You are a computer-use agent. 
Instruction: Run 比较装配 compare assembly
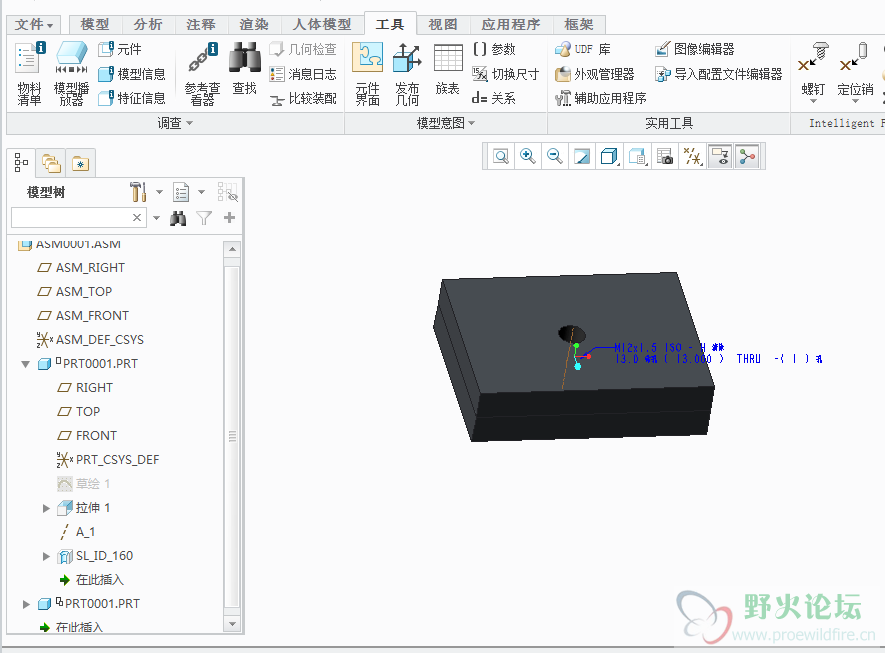pos(303,98)
